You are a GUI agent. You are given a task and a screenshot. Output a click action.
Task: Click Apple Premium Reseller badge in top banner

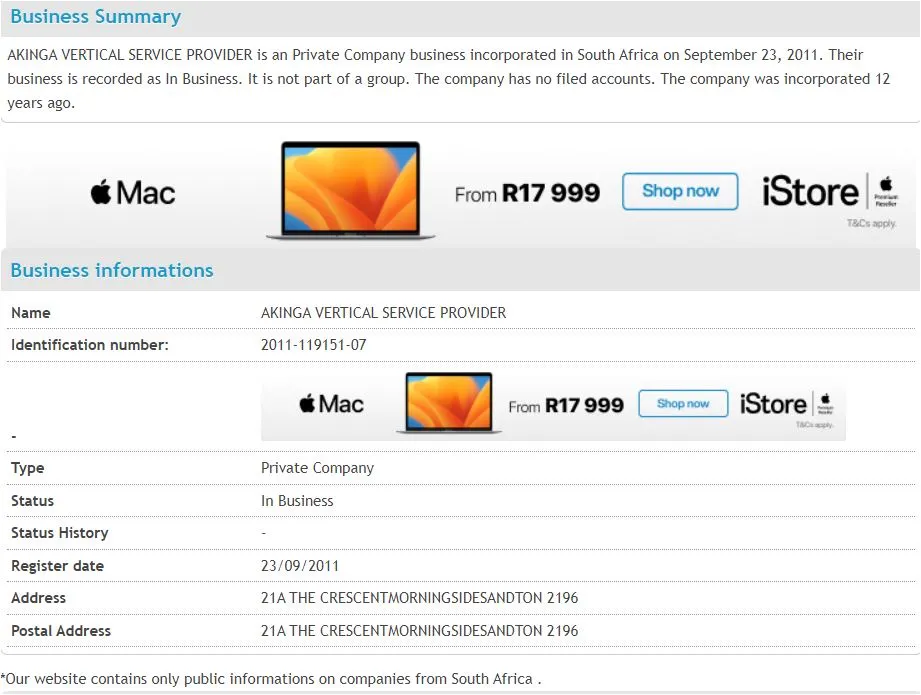(886, 192)
